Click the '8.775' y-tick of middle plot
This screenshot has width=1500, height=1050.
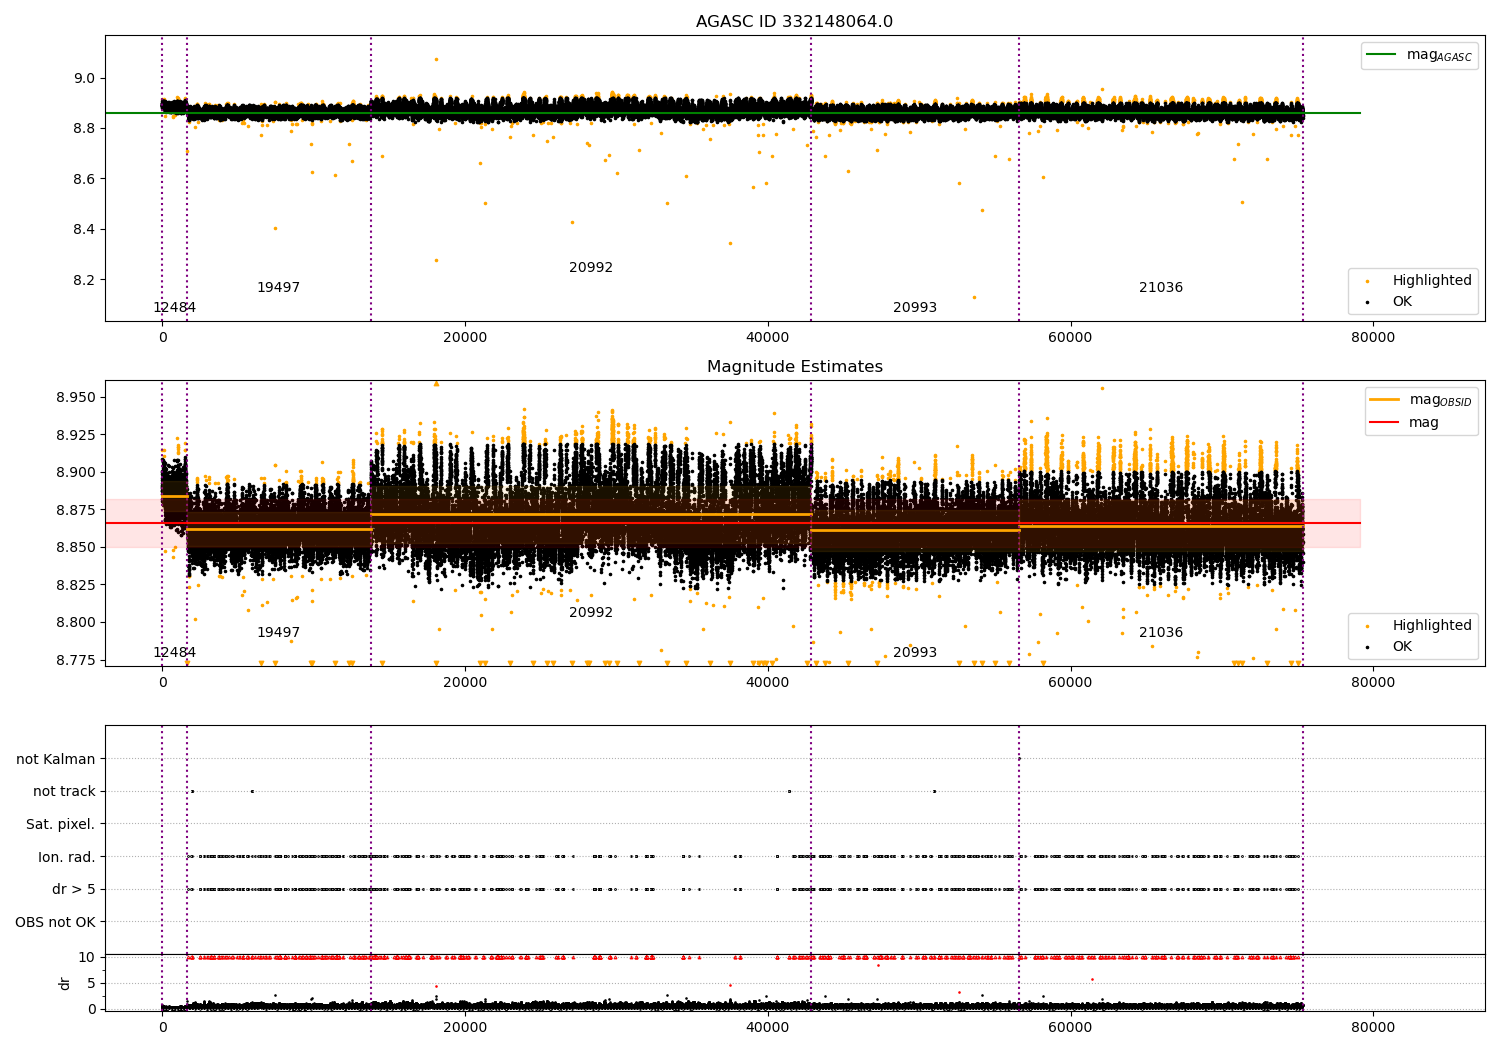[x=75, y=660]
